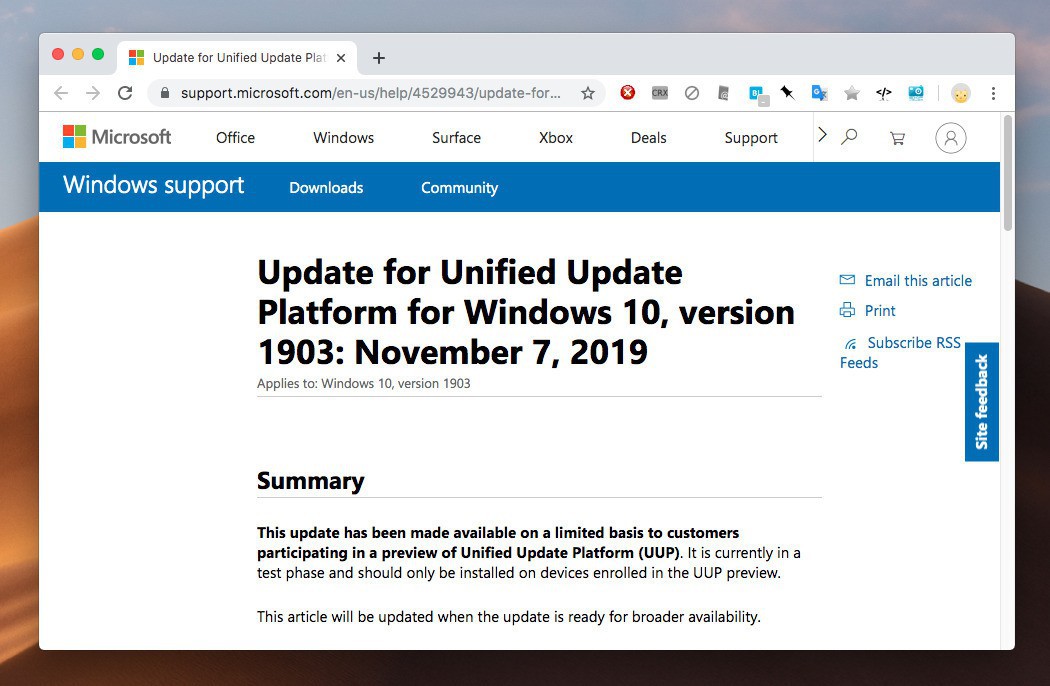Open the Chrome three-dot menu
This screenshot has height=686, width=1050.
993,93
